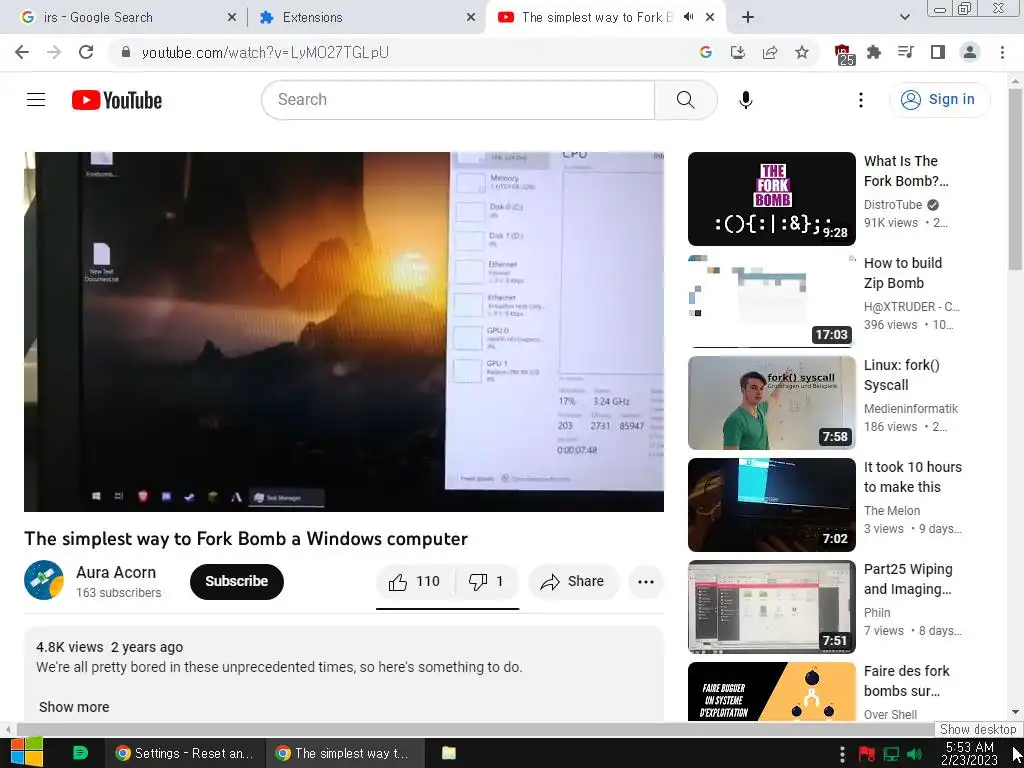
Task: Click the vertical page scrollbar
Action: [1015, 180]
